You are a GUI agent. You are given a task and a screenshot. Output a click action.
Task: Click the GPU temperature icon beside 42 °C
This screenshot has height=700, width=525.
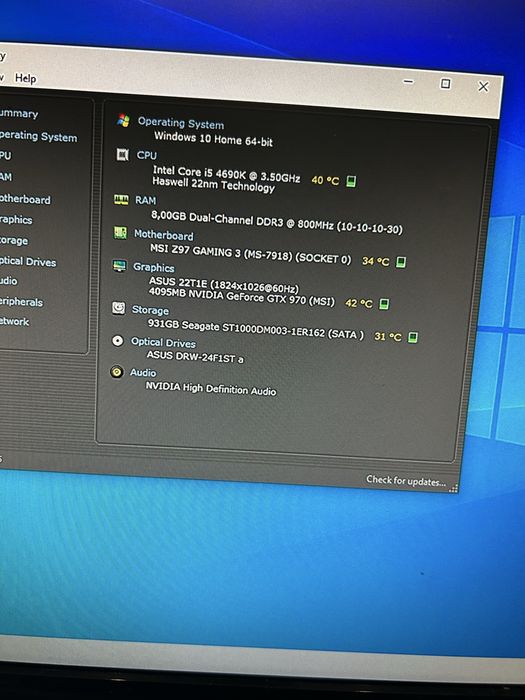coord(384,304)
